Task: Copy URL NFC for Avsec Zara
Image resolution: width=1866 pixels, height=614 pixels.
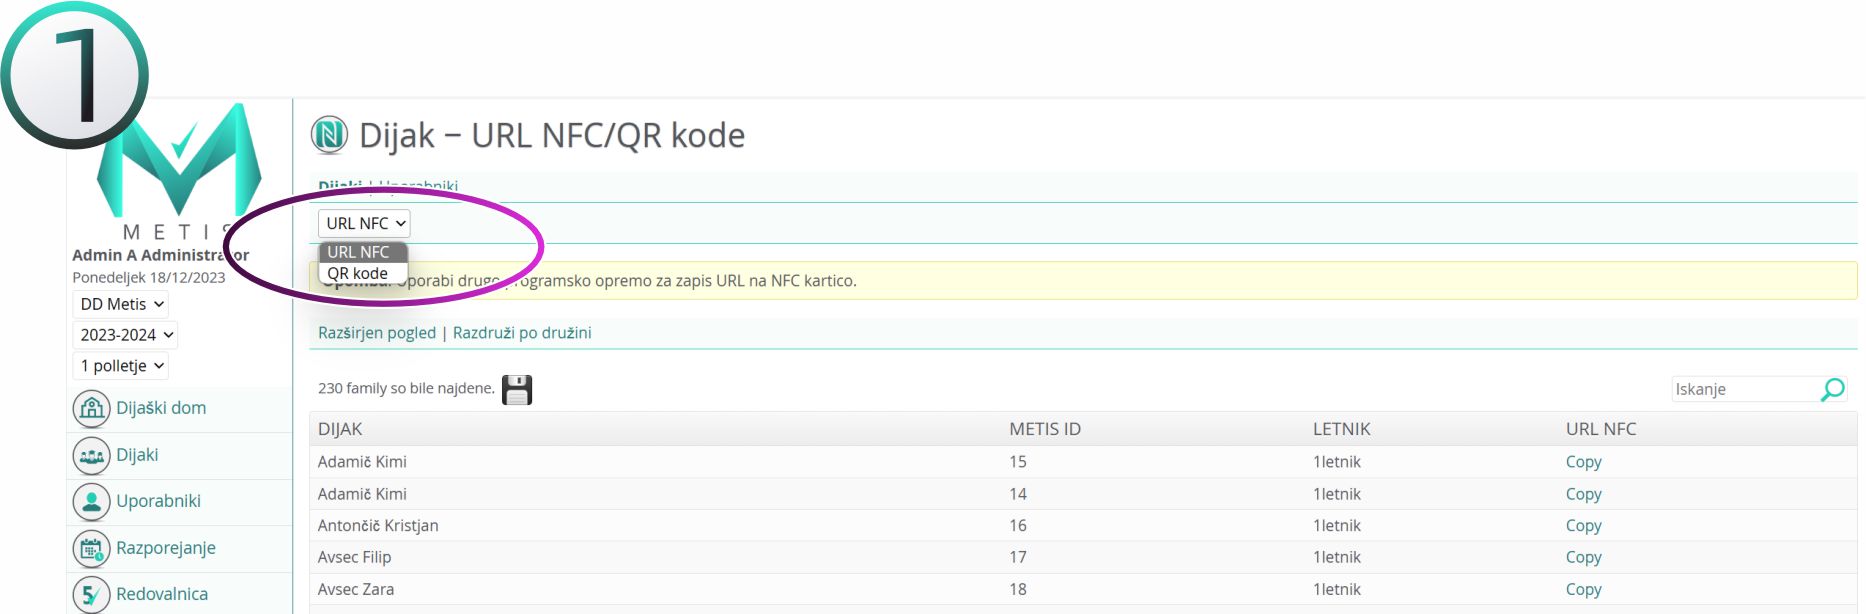Action: pos(1583,590)
